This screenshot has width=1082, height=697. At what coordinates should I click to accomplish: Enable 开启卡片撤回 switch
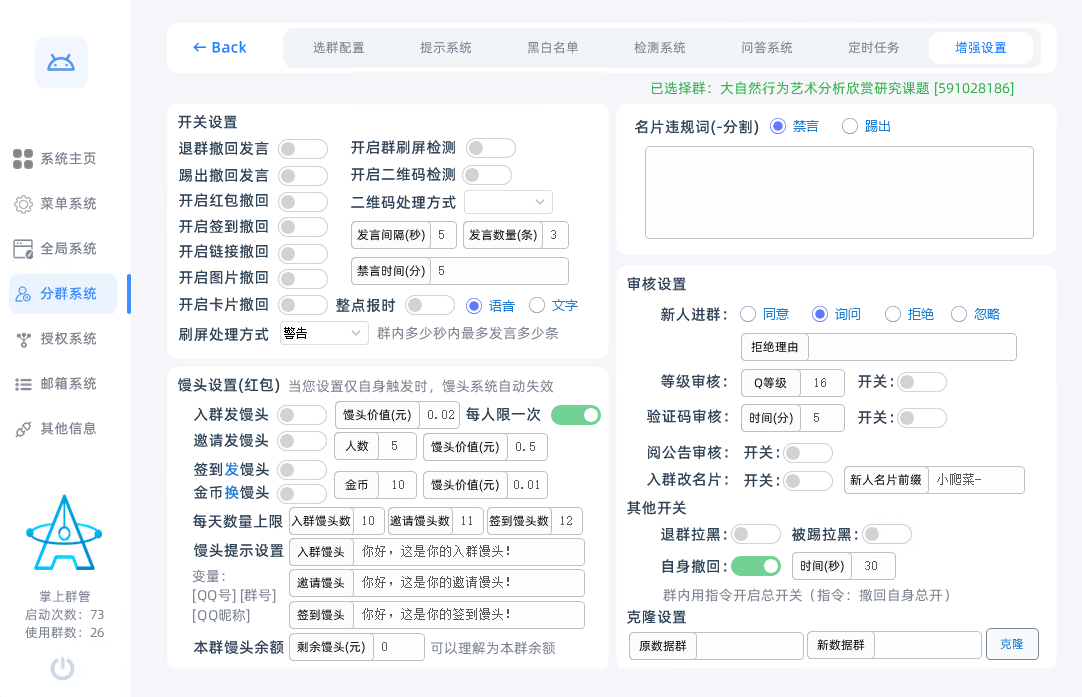(x=303, y=305)
